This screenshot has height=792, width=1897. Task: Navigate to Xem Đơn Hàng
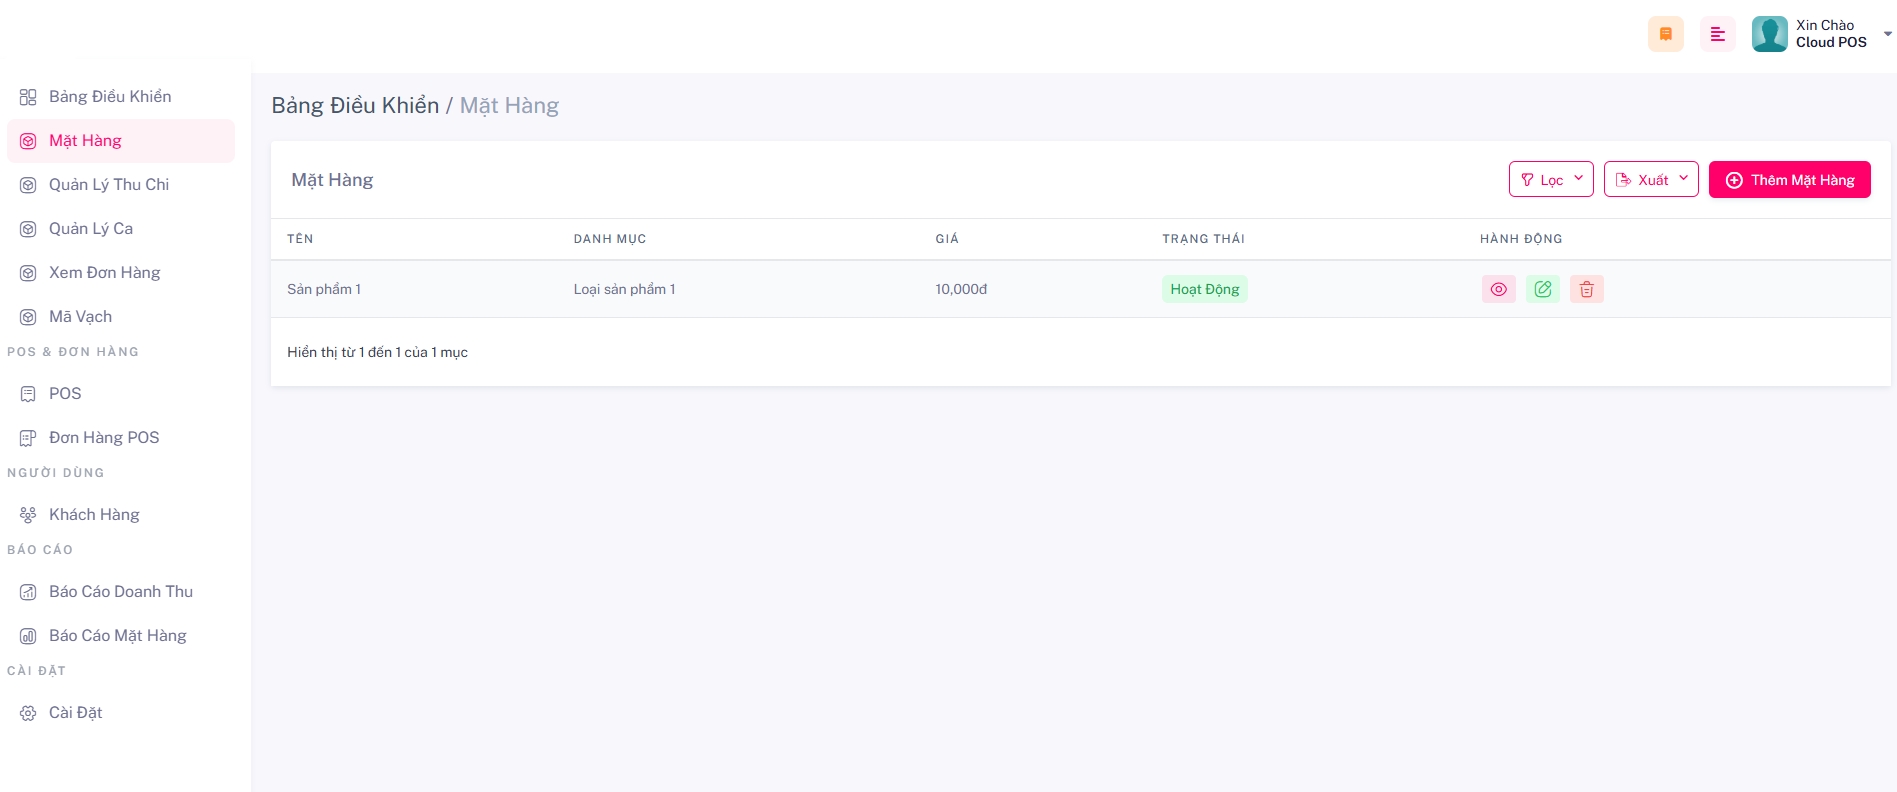104,272
